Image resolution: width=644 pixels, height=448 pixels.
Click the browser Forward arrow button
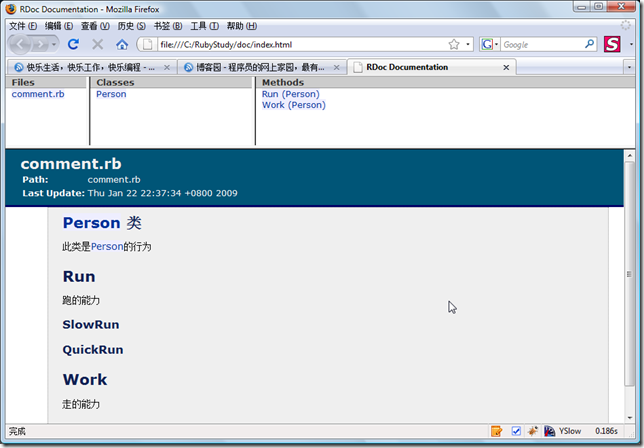[40, 44]
